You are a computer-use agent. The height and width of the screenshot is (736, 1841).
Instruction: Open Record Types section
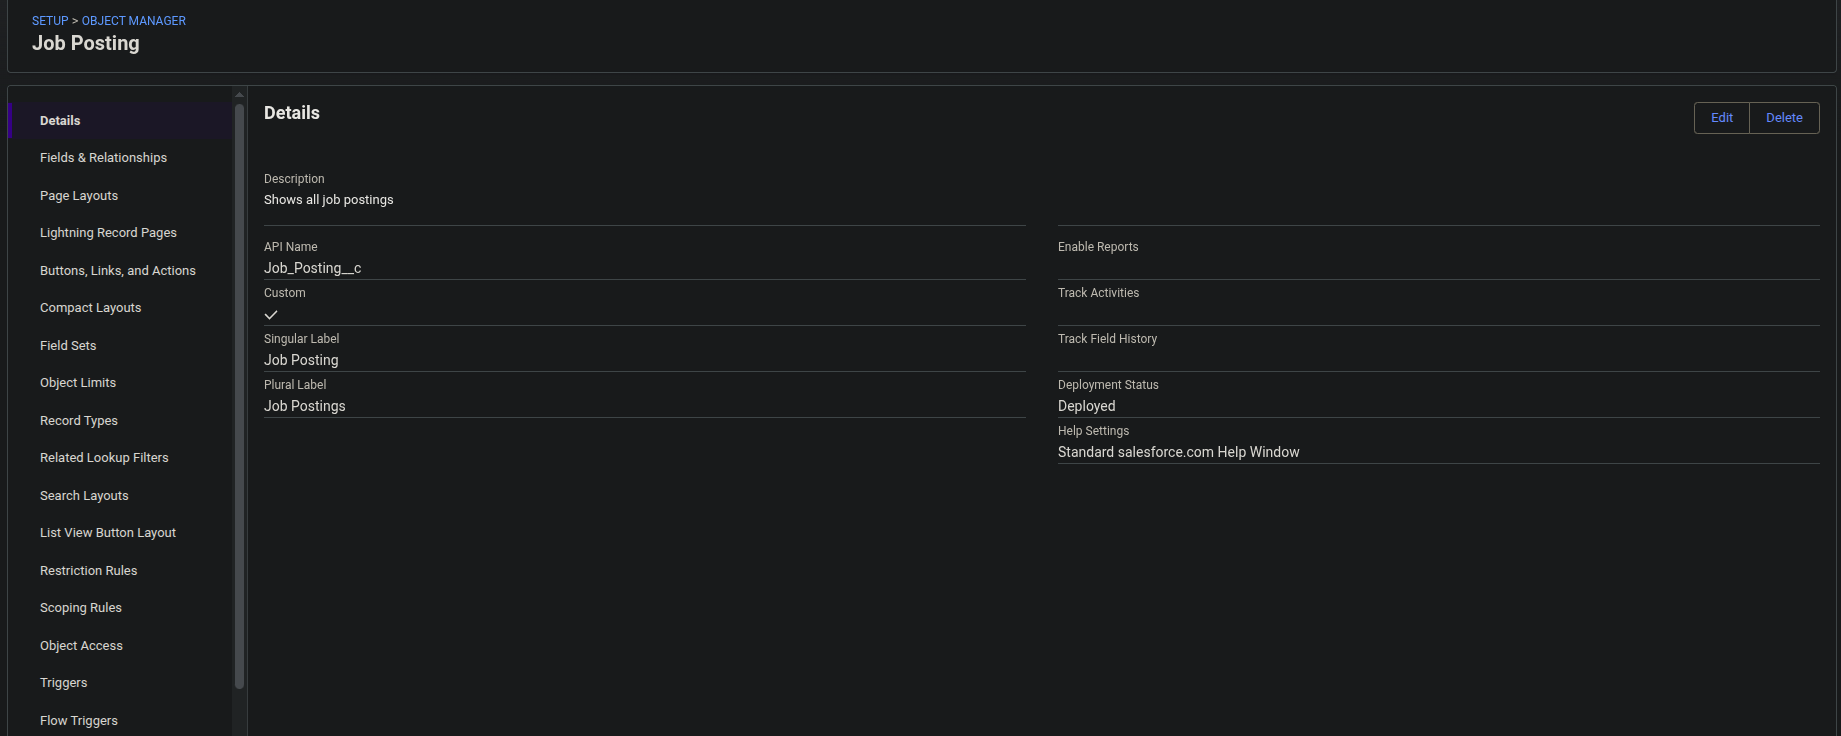click(79, 421)
